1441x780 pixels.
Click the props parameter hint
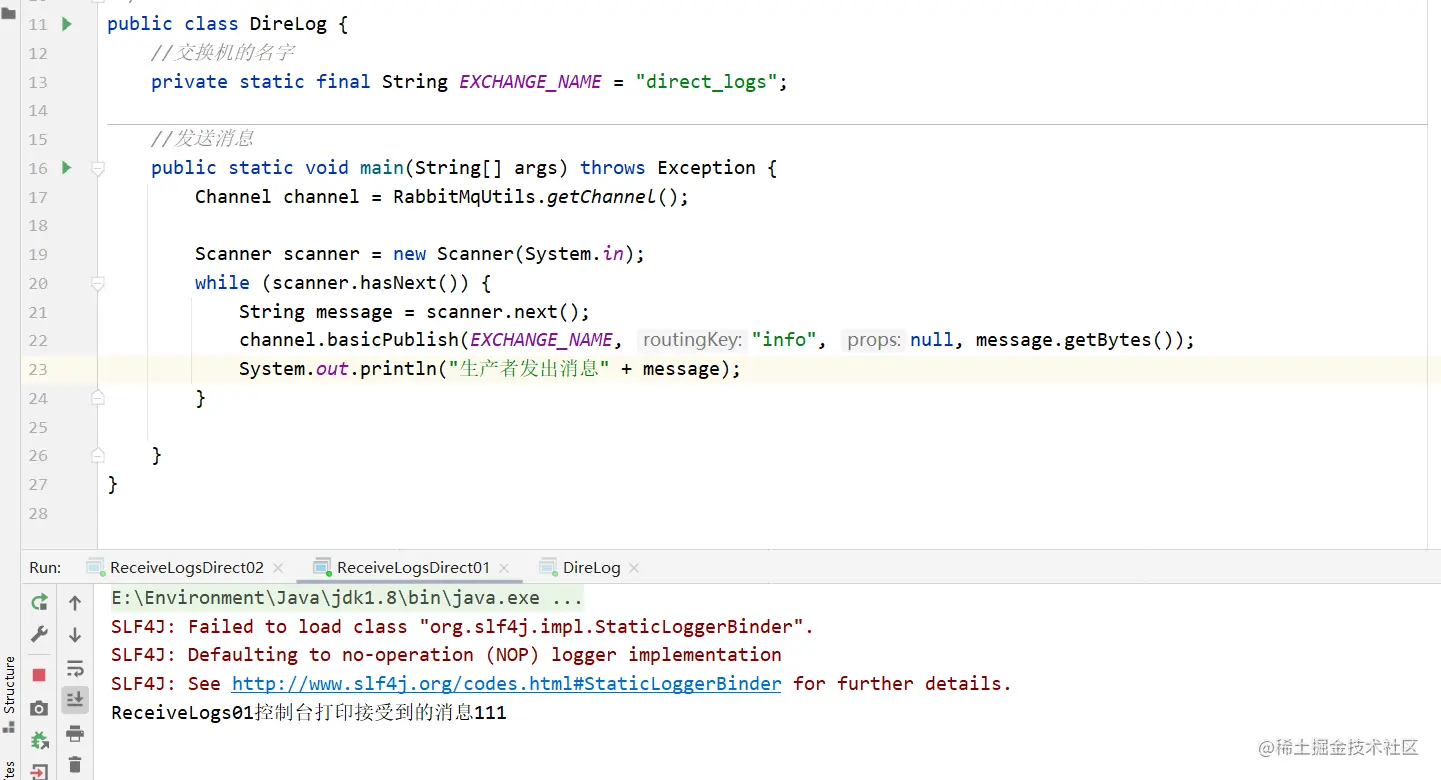(x=874, y=340)
